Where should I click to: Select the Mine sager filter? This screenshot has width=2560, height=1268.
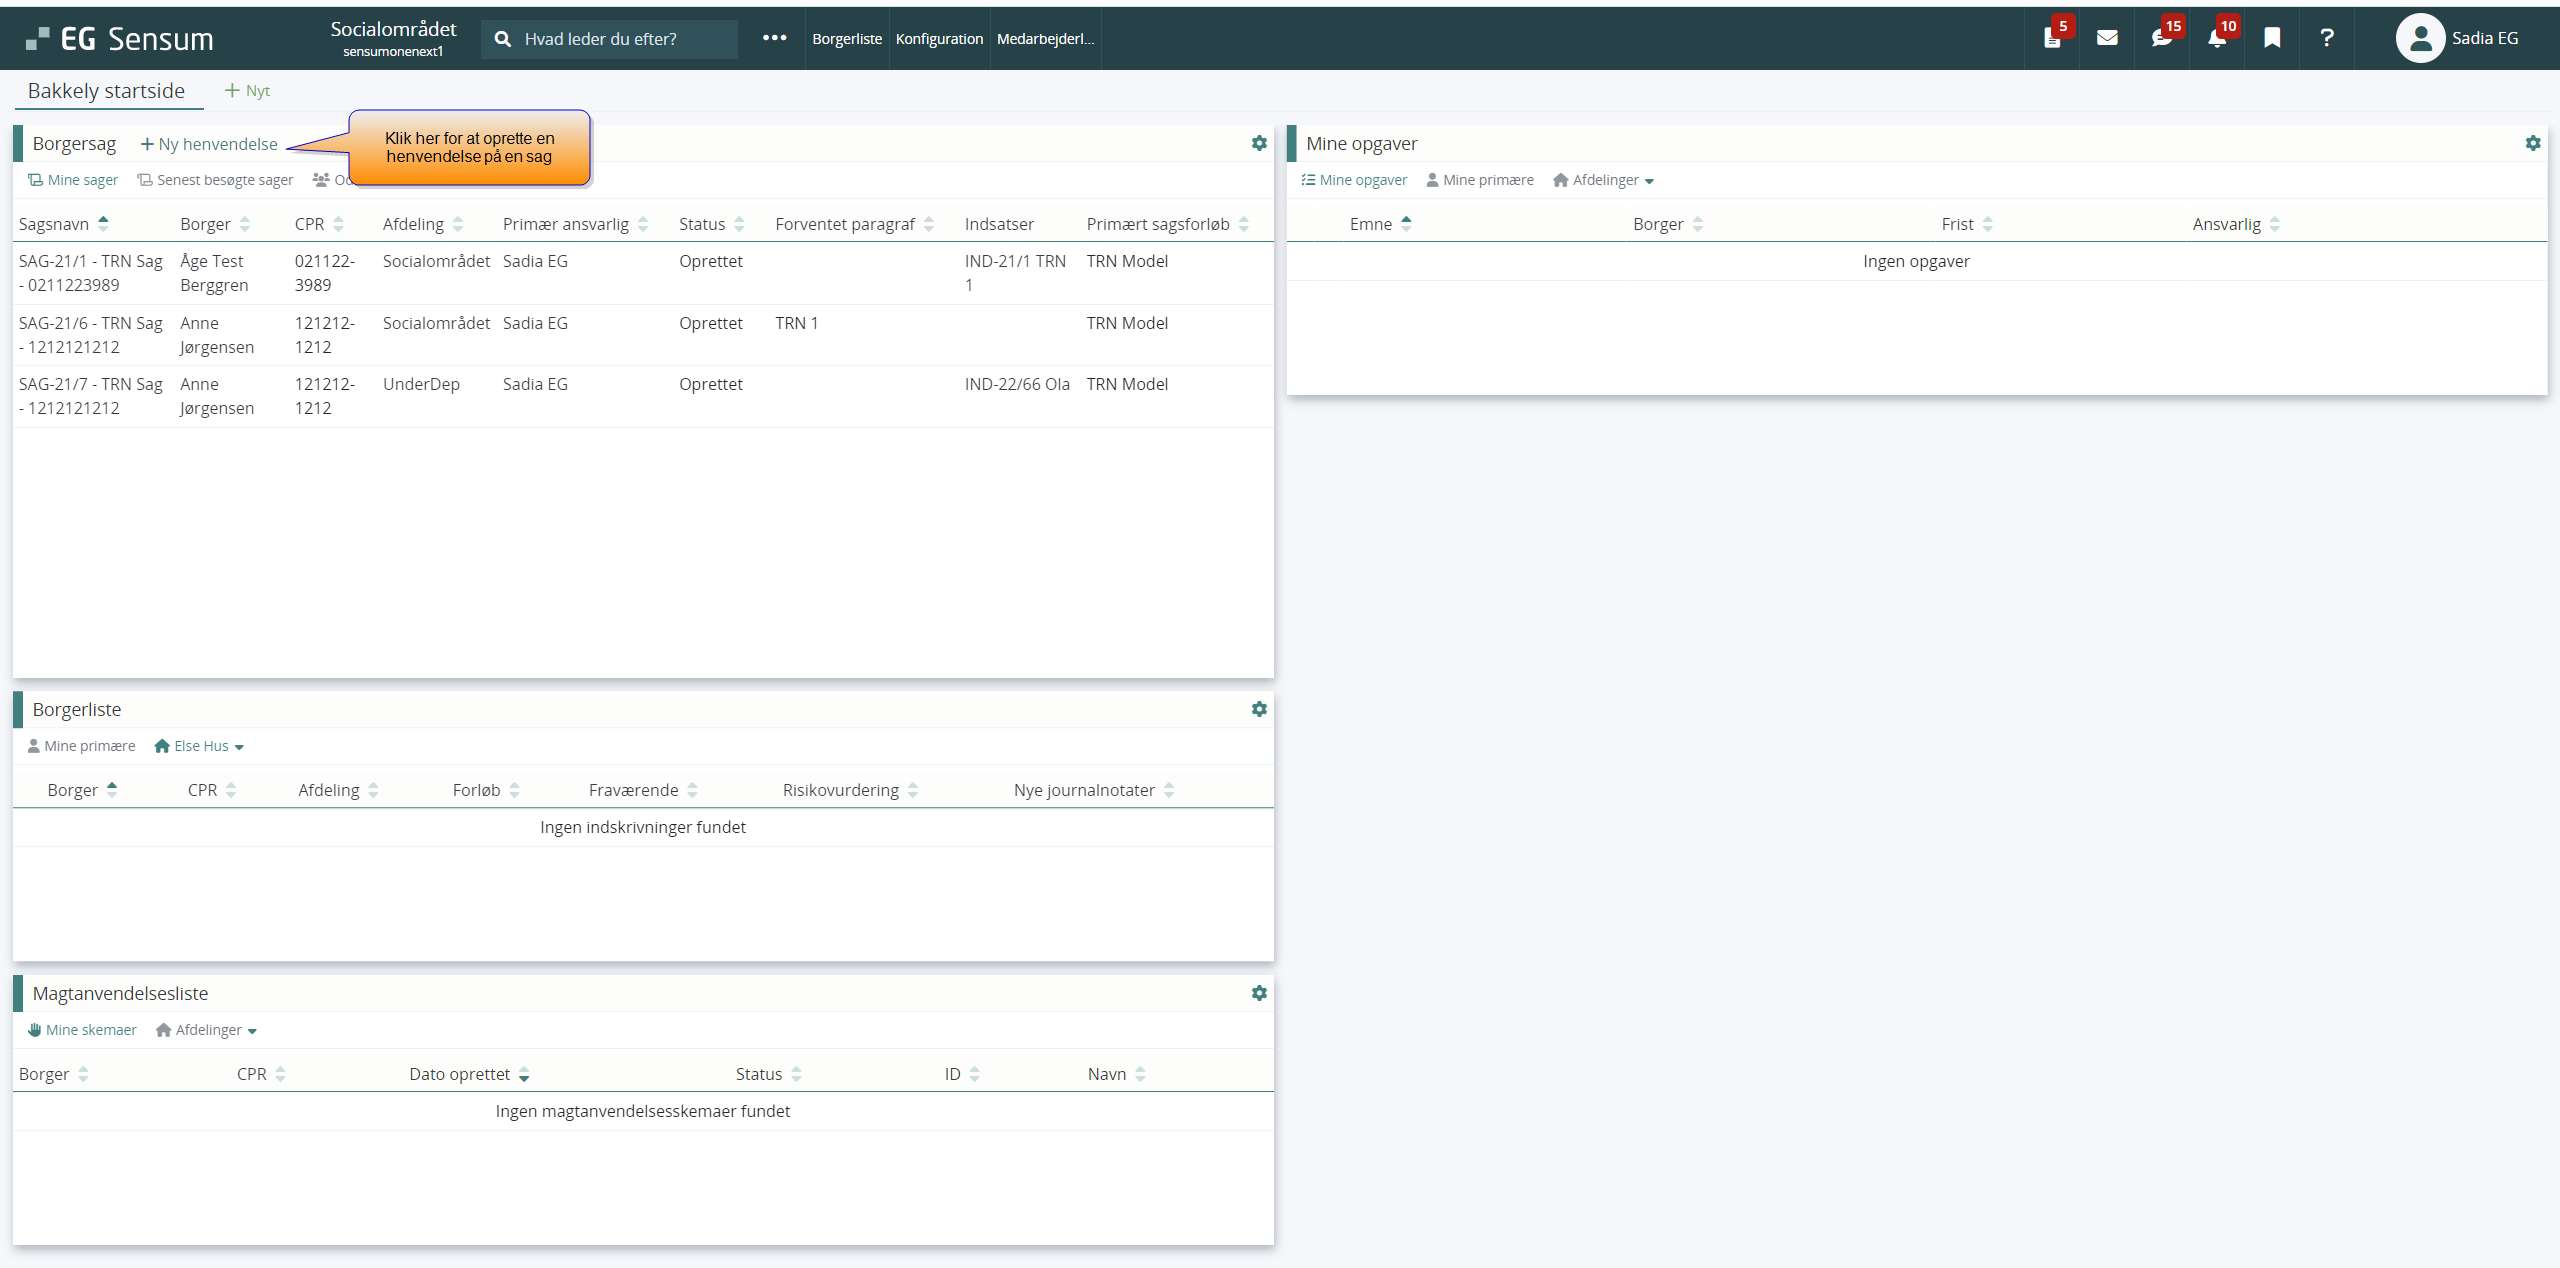73,180
